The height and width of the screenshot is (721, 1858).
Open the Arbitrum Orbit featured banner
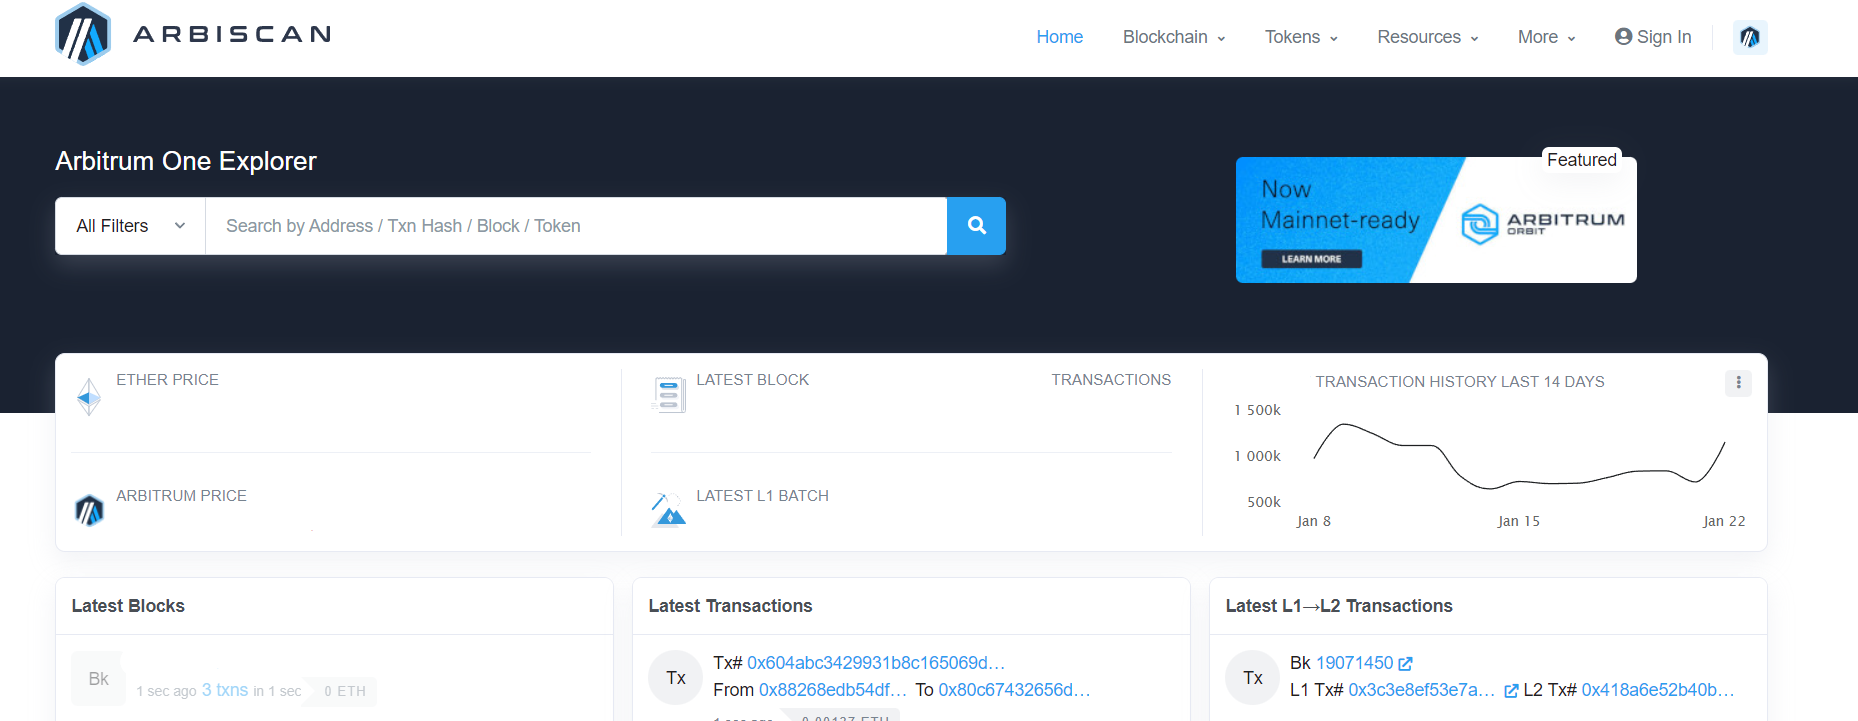(x=1436, y=220)
